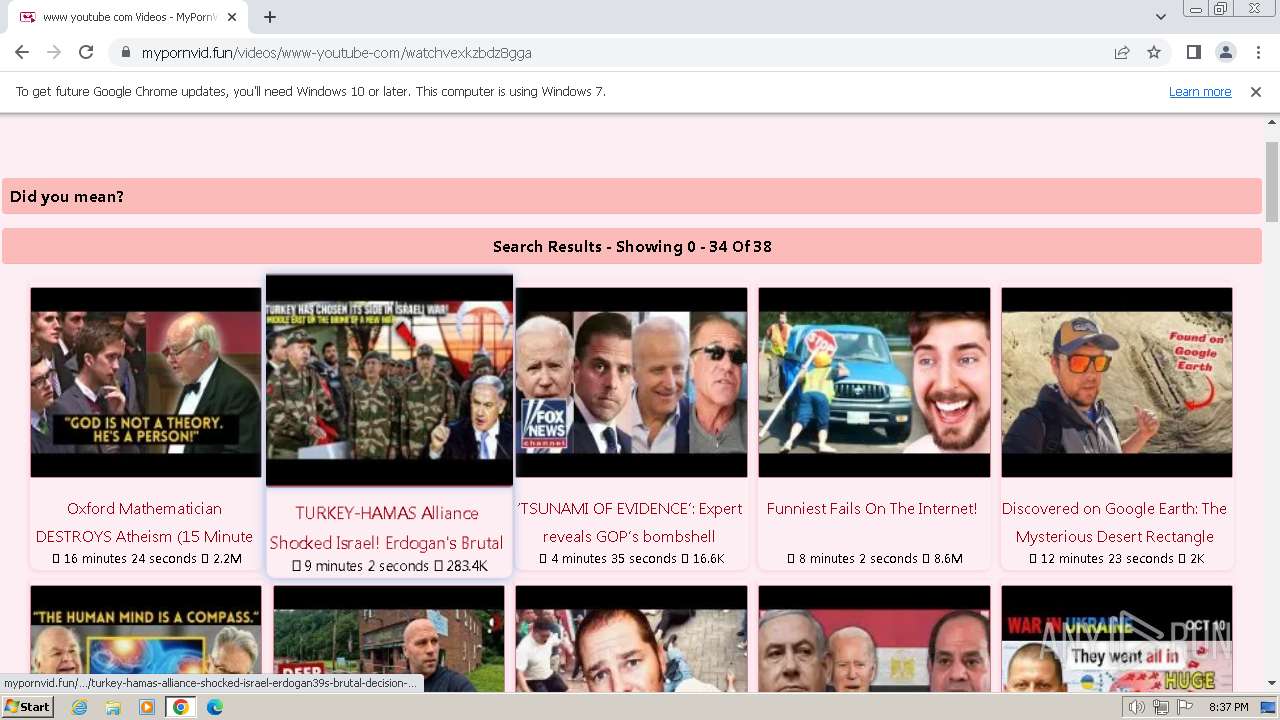Click '4 minutes 35 seconds' duration text
Viewport: 1280px width, 720px height.
coord(614,559)
